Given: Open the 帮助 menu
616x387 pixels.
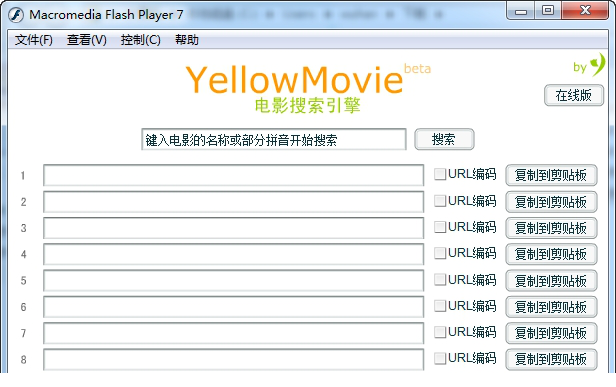Looking at the screenshot, I should 187,40.
